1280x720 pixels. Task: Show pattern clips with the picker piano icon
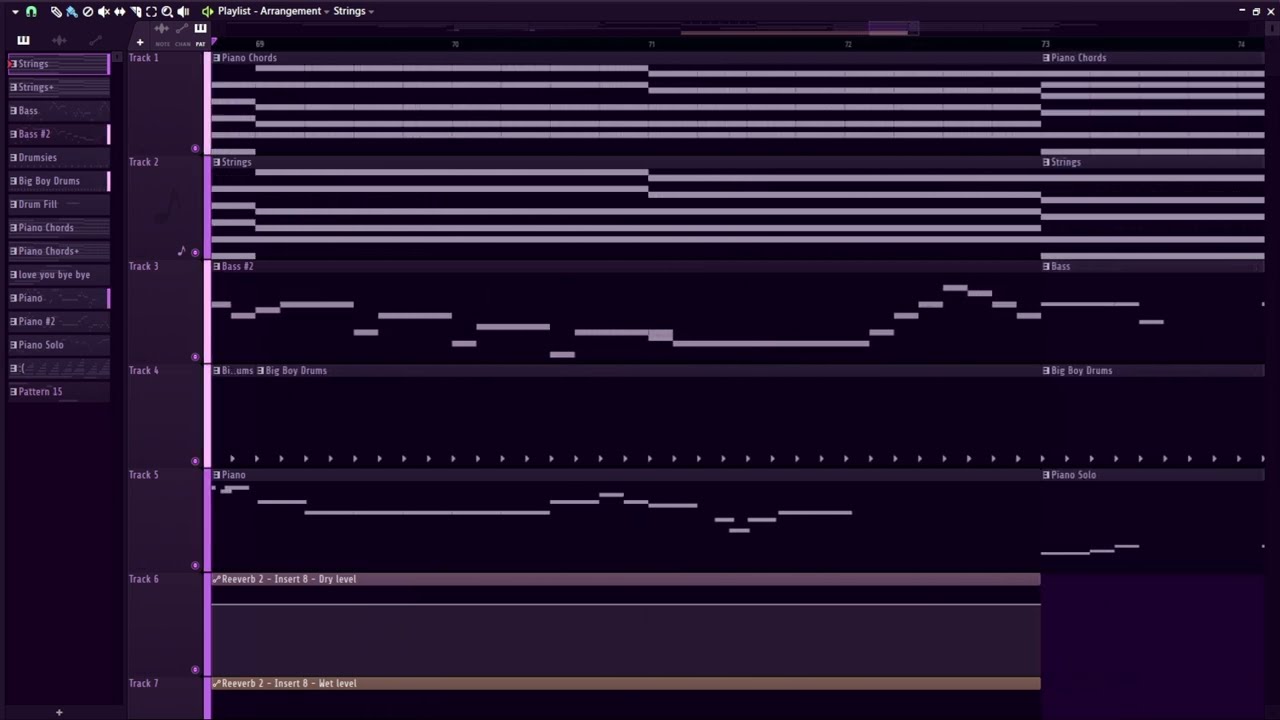click(x=23, y=40)
